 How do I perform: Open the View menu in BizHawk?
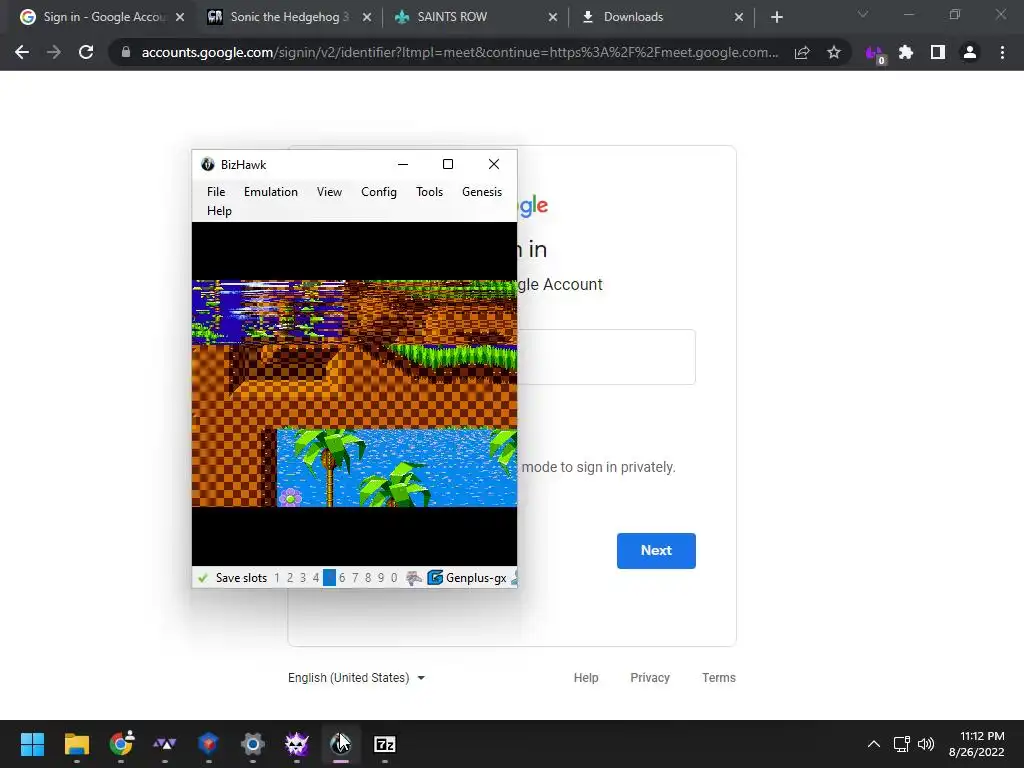329,191
